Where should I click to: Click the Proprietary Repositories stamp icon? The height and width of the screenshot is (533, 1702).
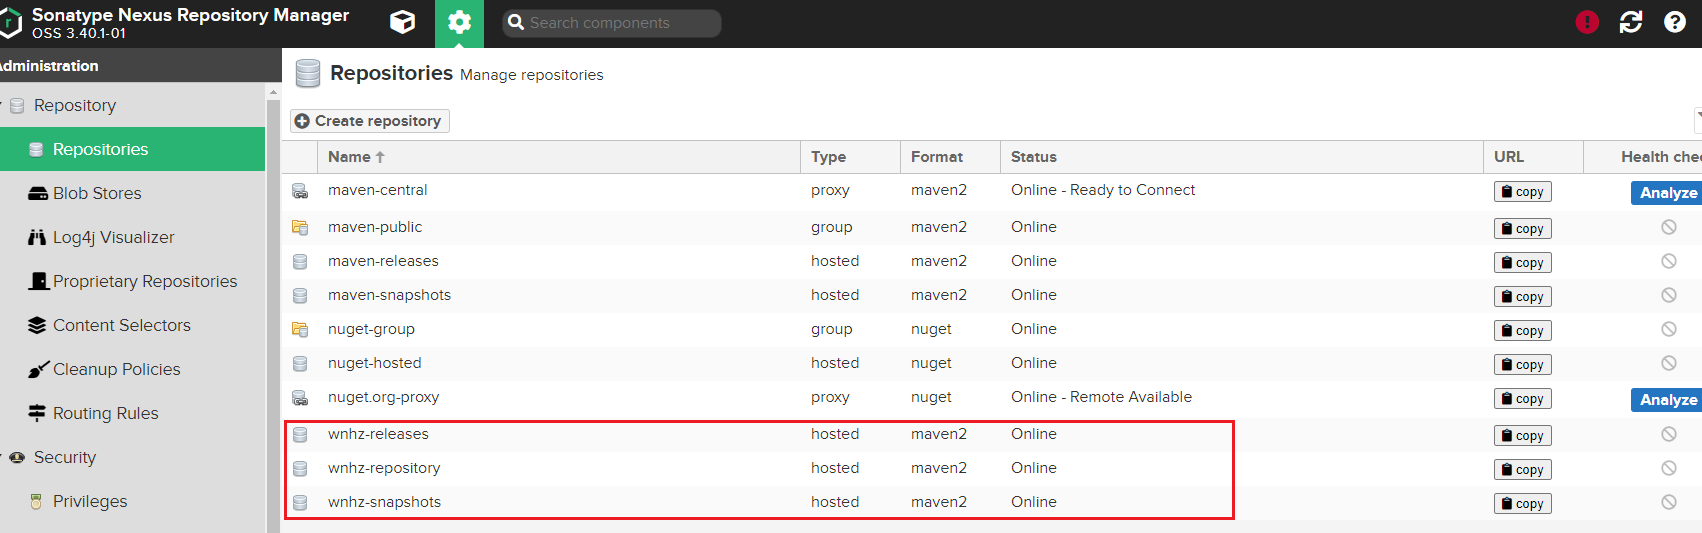[x=38, y=281]
